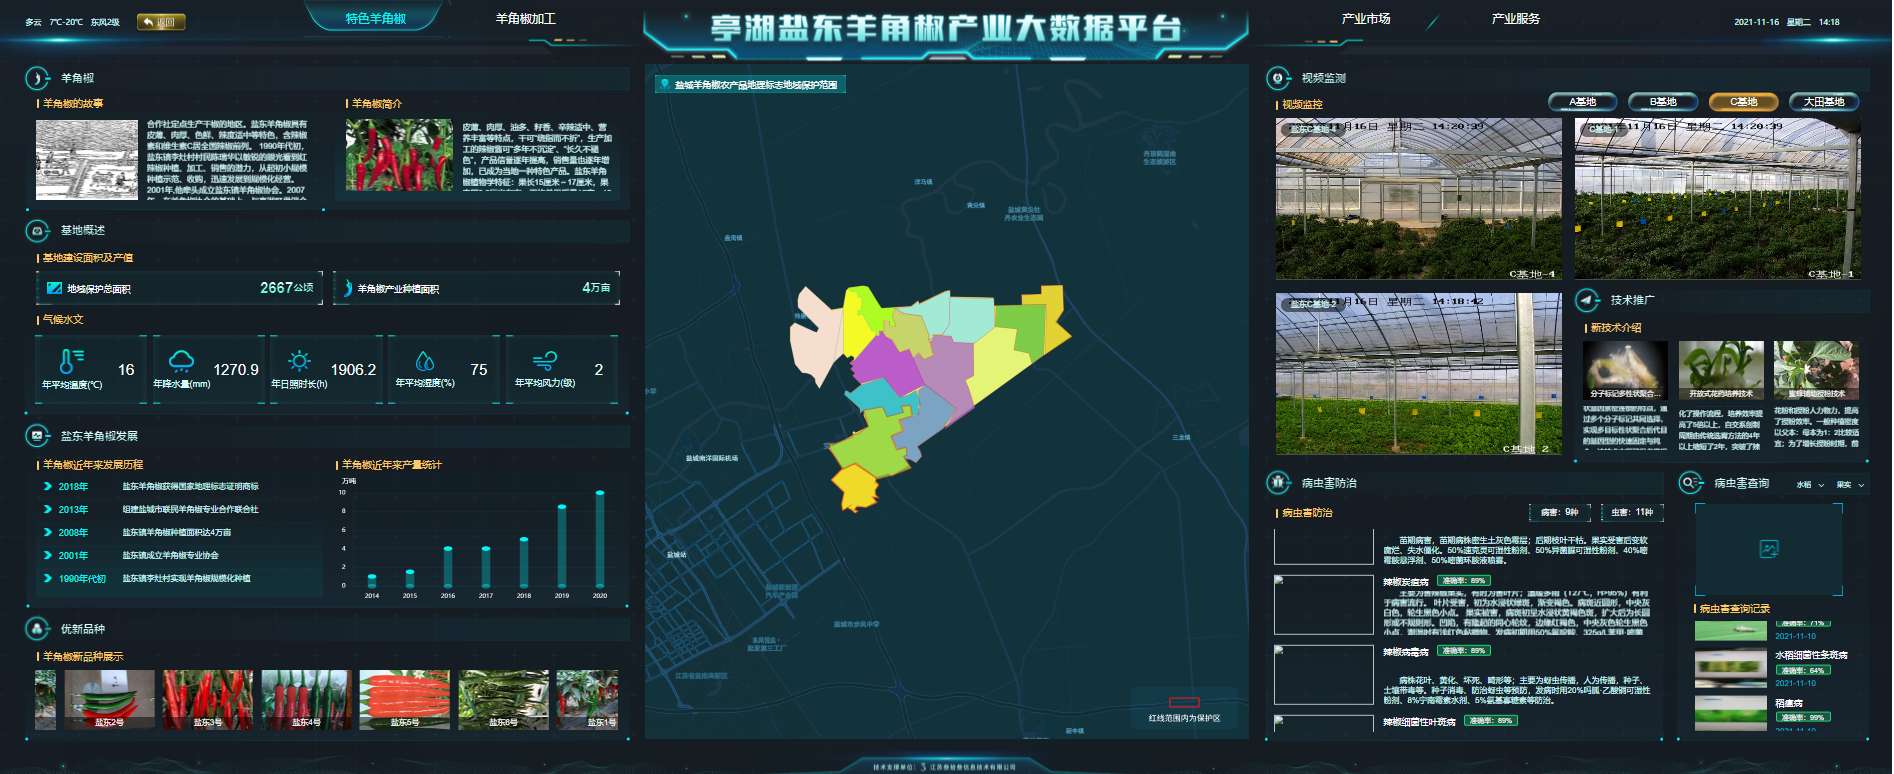Click the 年降水量 rain cloud icon

tap(181, 361)
